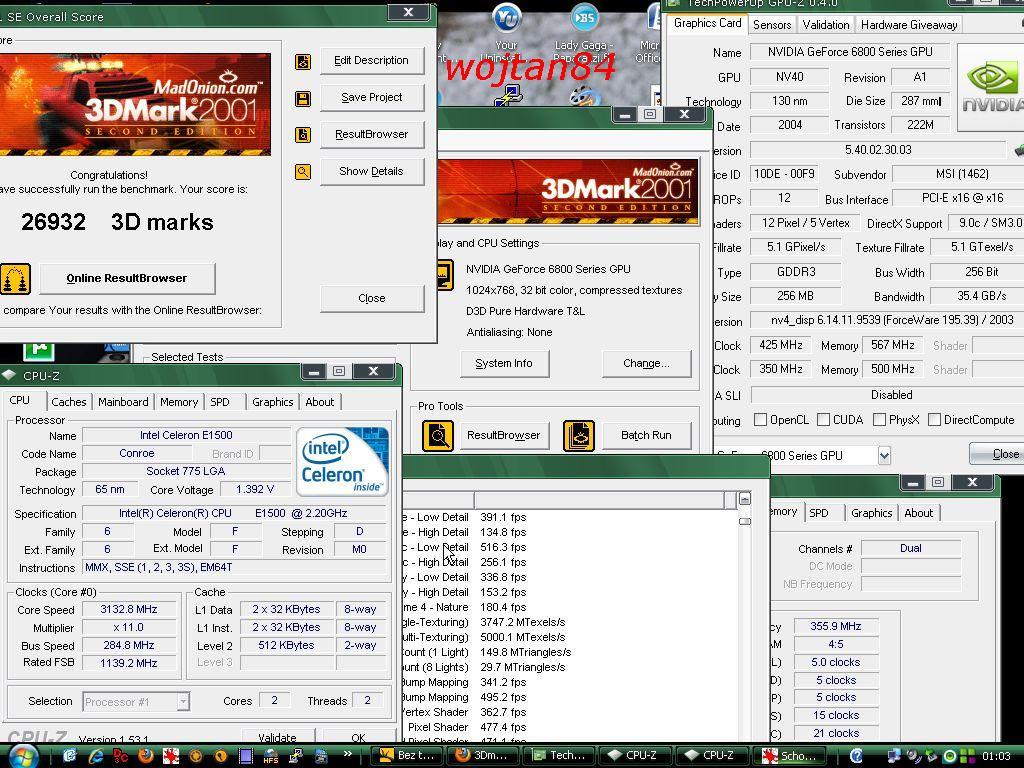The width and height of the screenshot is (1024, 768).
Task: Enable the OpenCL checkbox in GPU-Z
Action: [760, 420]
